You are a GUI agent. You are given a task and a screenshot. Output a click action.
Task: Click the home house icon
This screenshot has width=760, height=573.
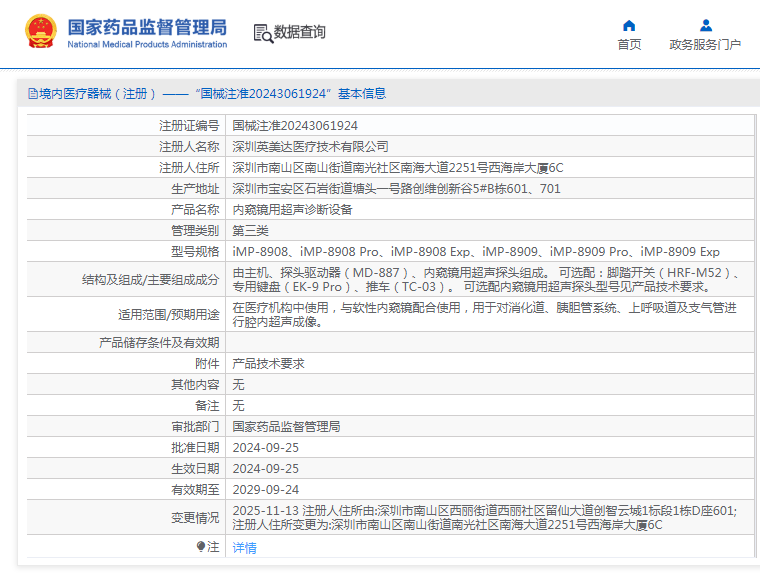[x=629, y=25]
